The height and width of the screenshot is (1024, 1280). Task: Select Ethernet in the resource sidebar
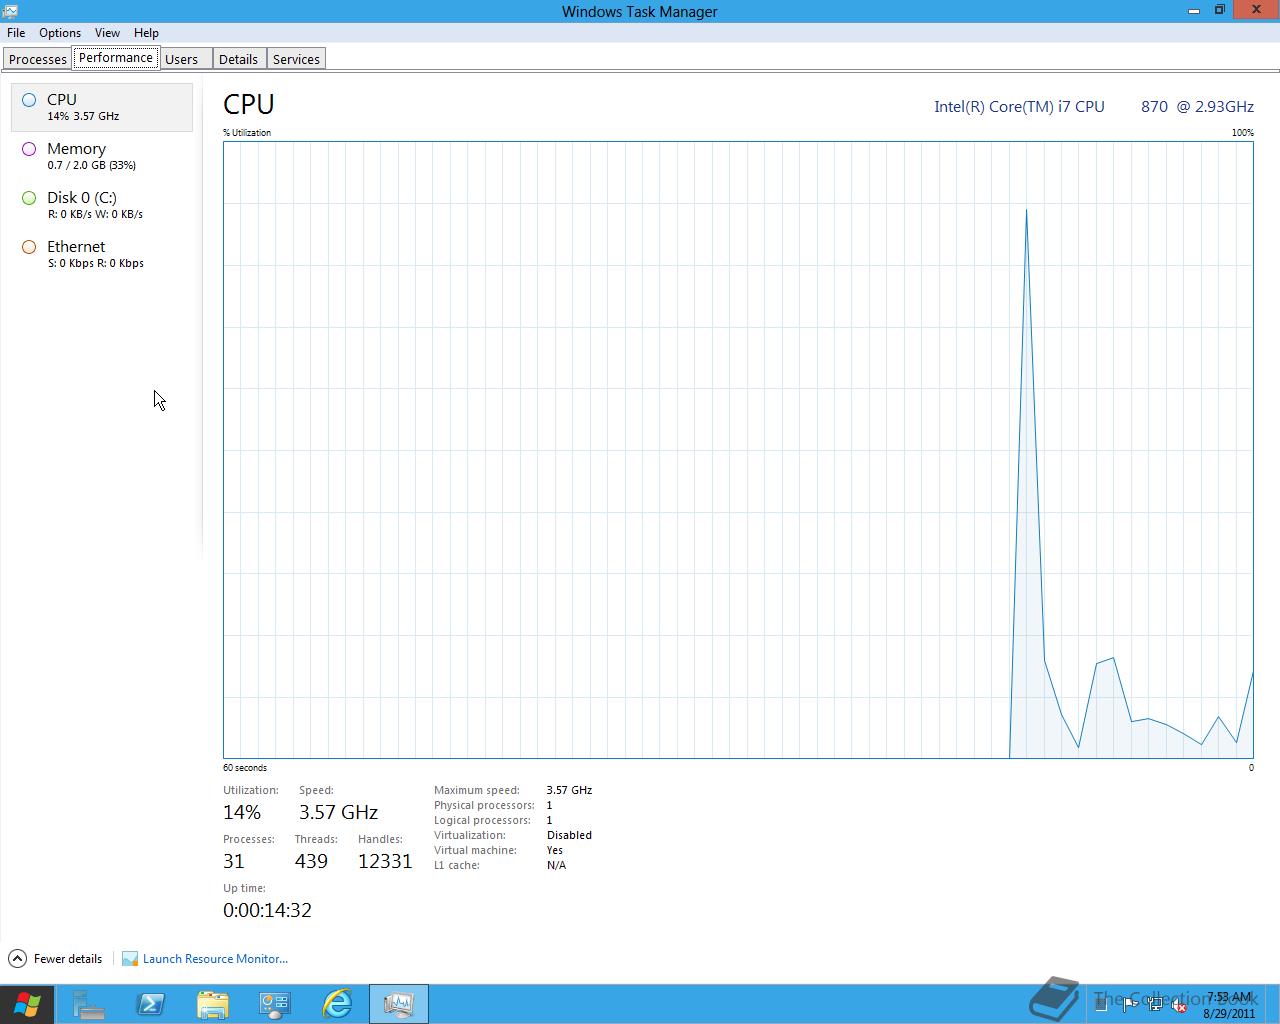tap(102, 254)
